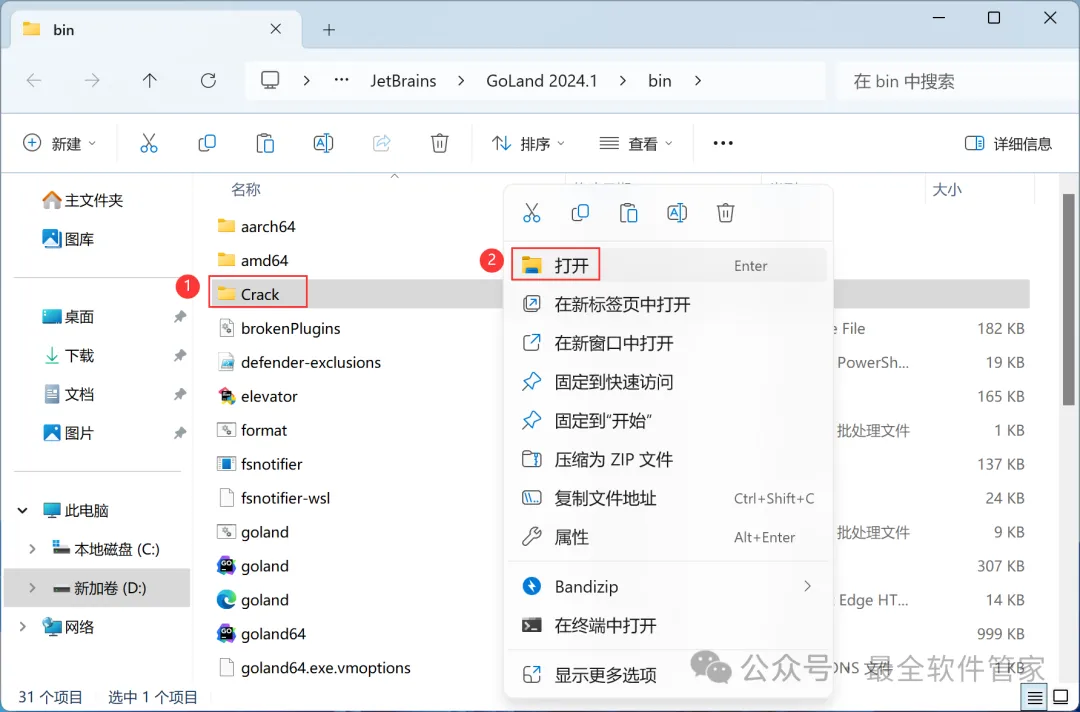This screenshot has width=1080, height=712.
Task: Open the 排序 sort dropdown
Action: click(528, 143)
